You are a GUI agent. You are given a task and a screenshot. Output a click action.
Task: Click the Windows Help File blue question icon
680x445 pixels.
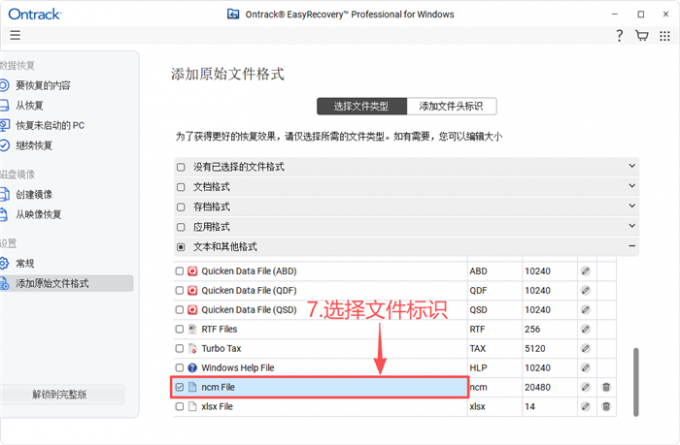193,368
